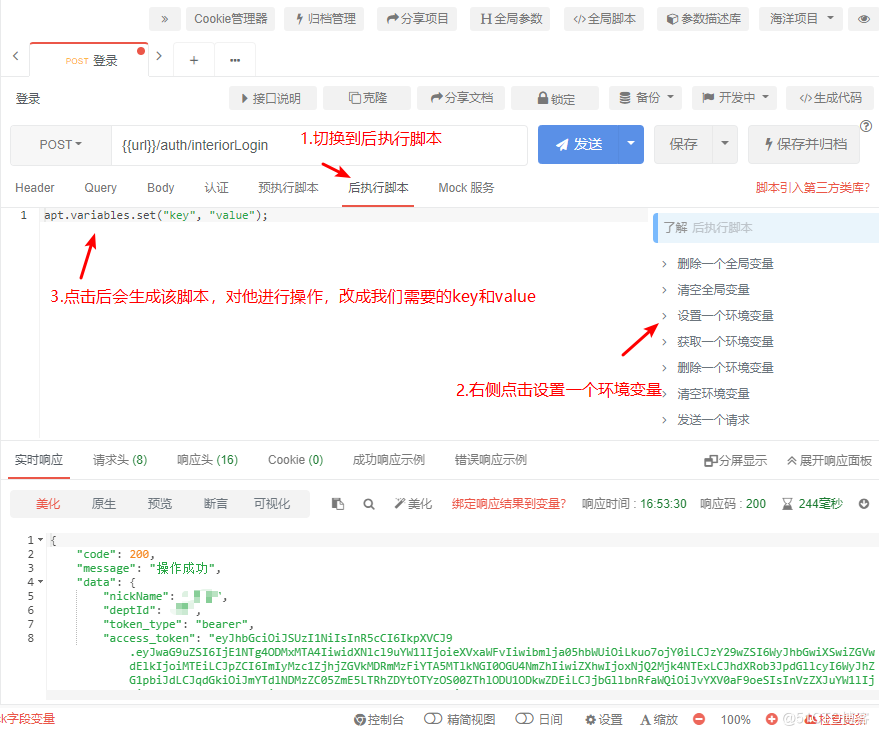Click the 保存 save button
This screenshot has height=735, width=879.
pos(683,145)
